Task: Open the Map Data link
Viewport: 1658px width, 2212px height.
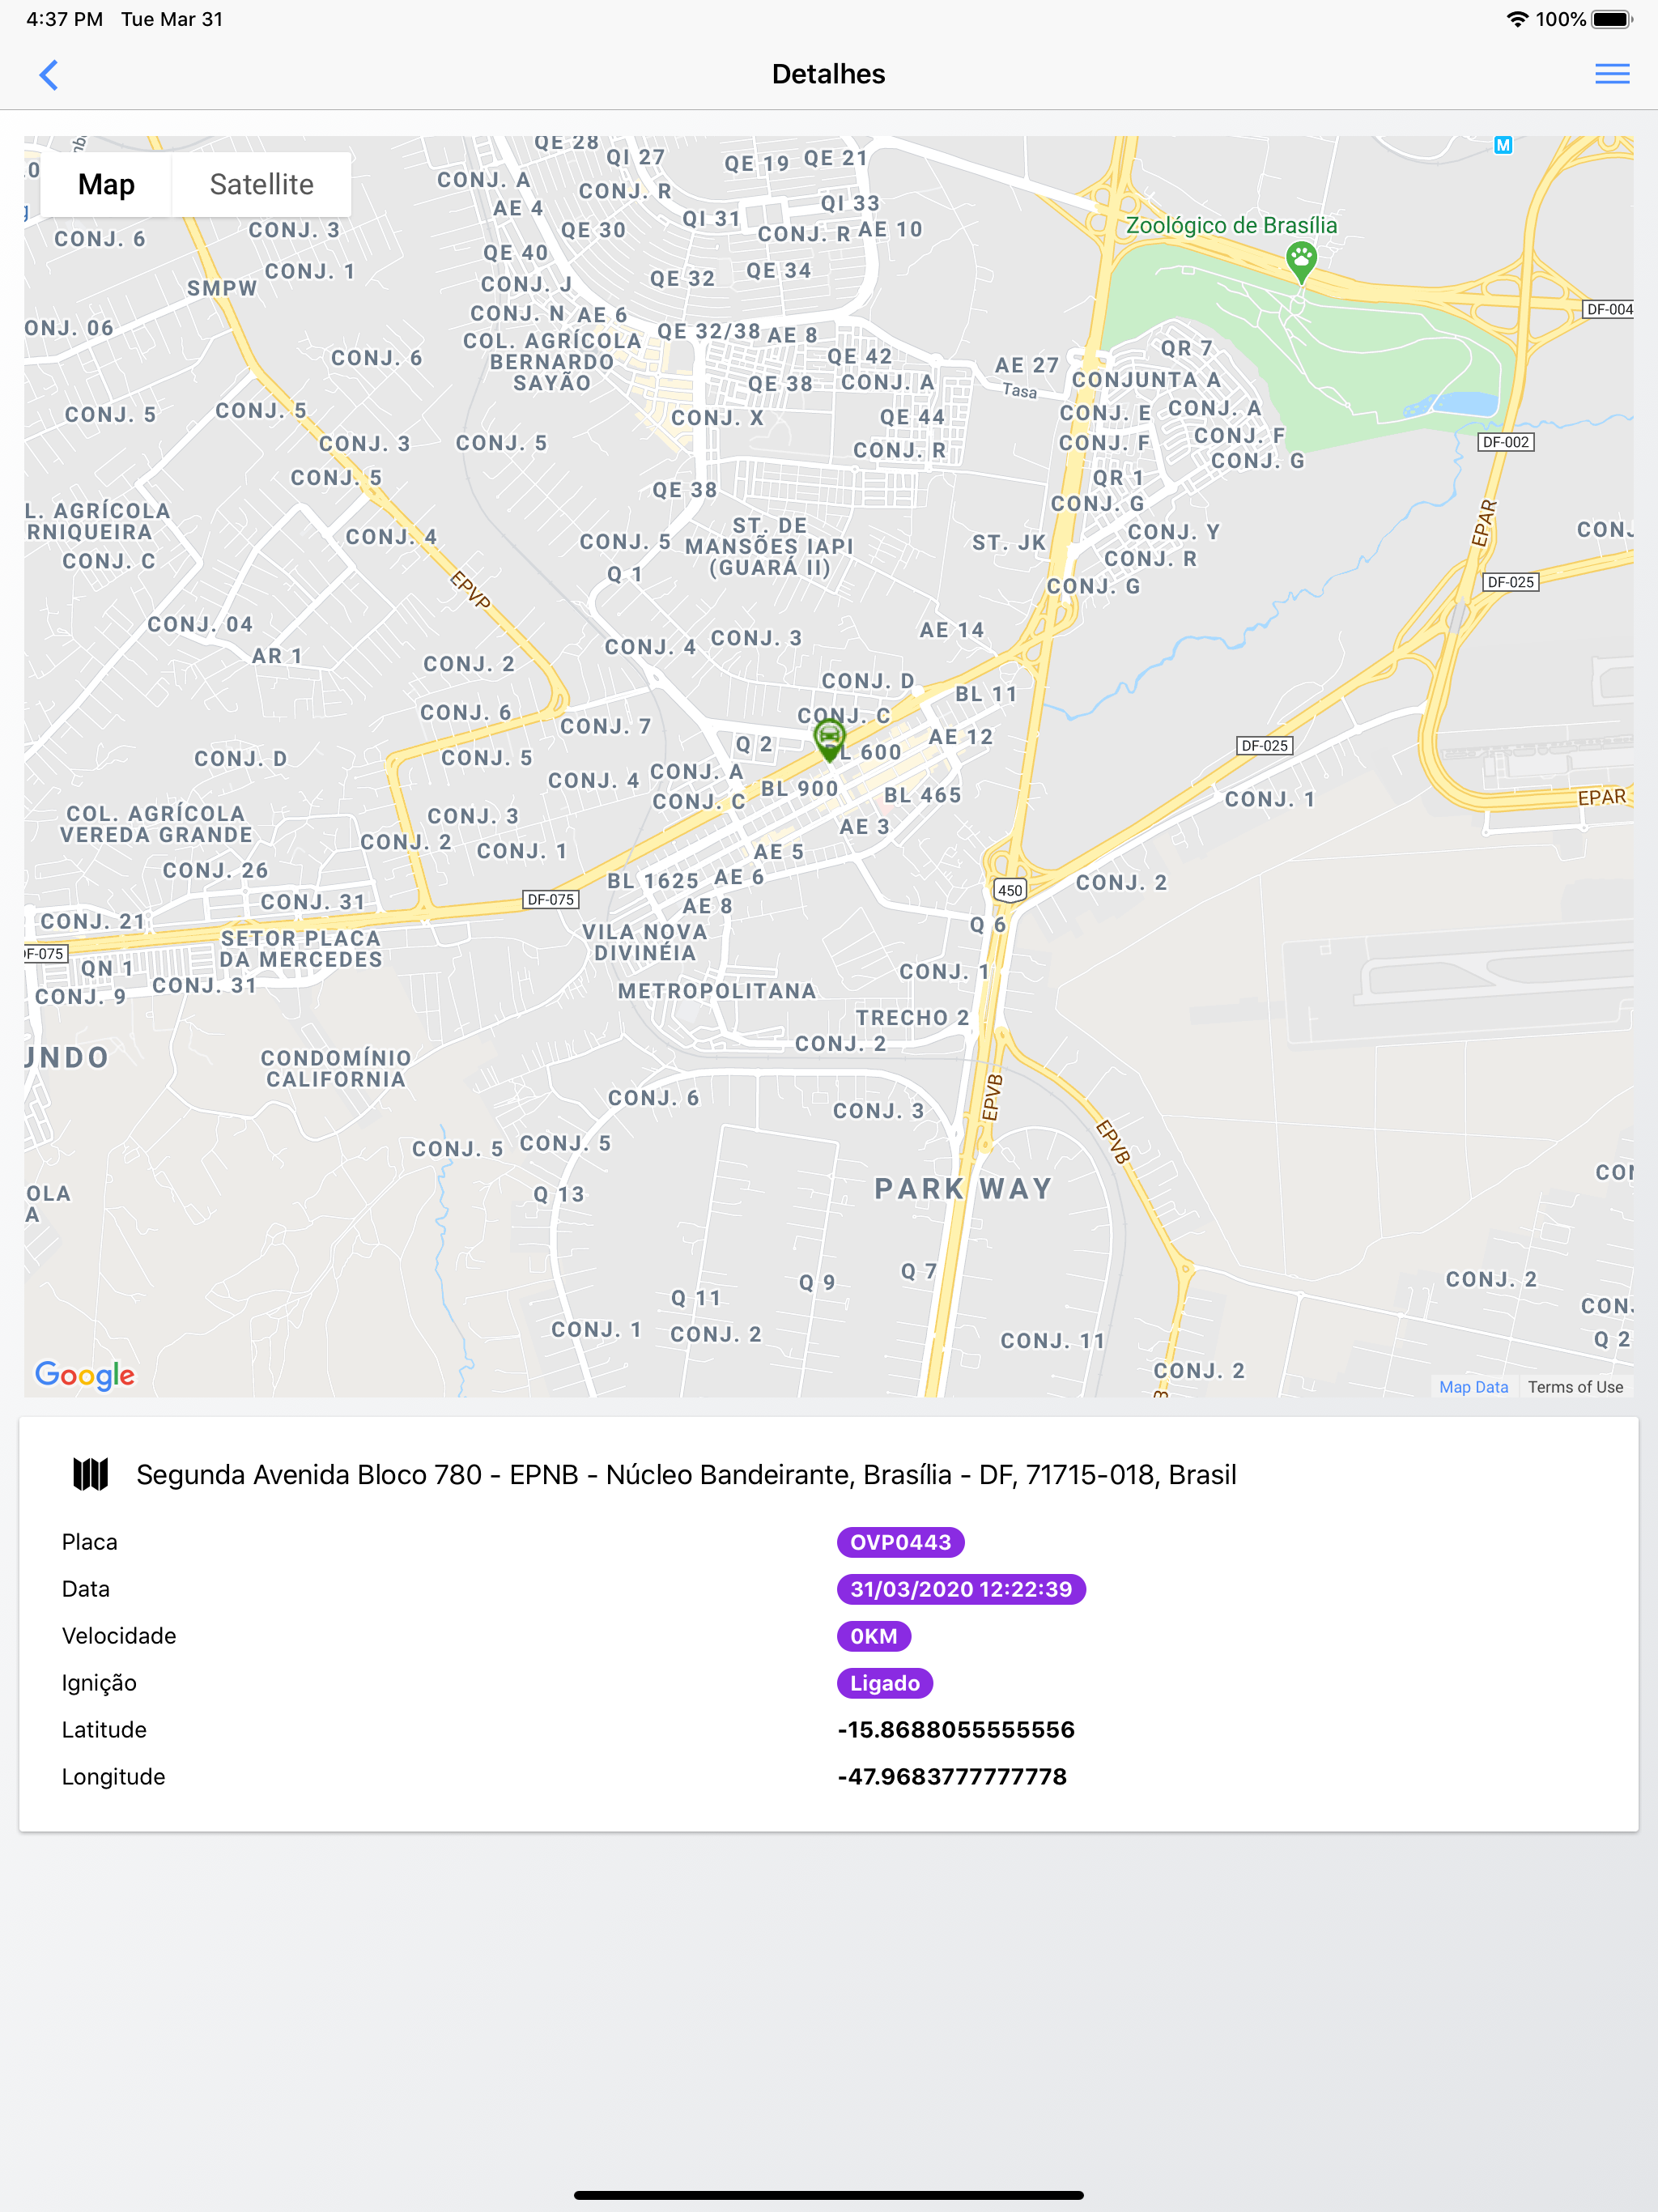Action: [1473, 1387]
